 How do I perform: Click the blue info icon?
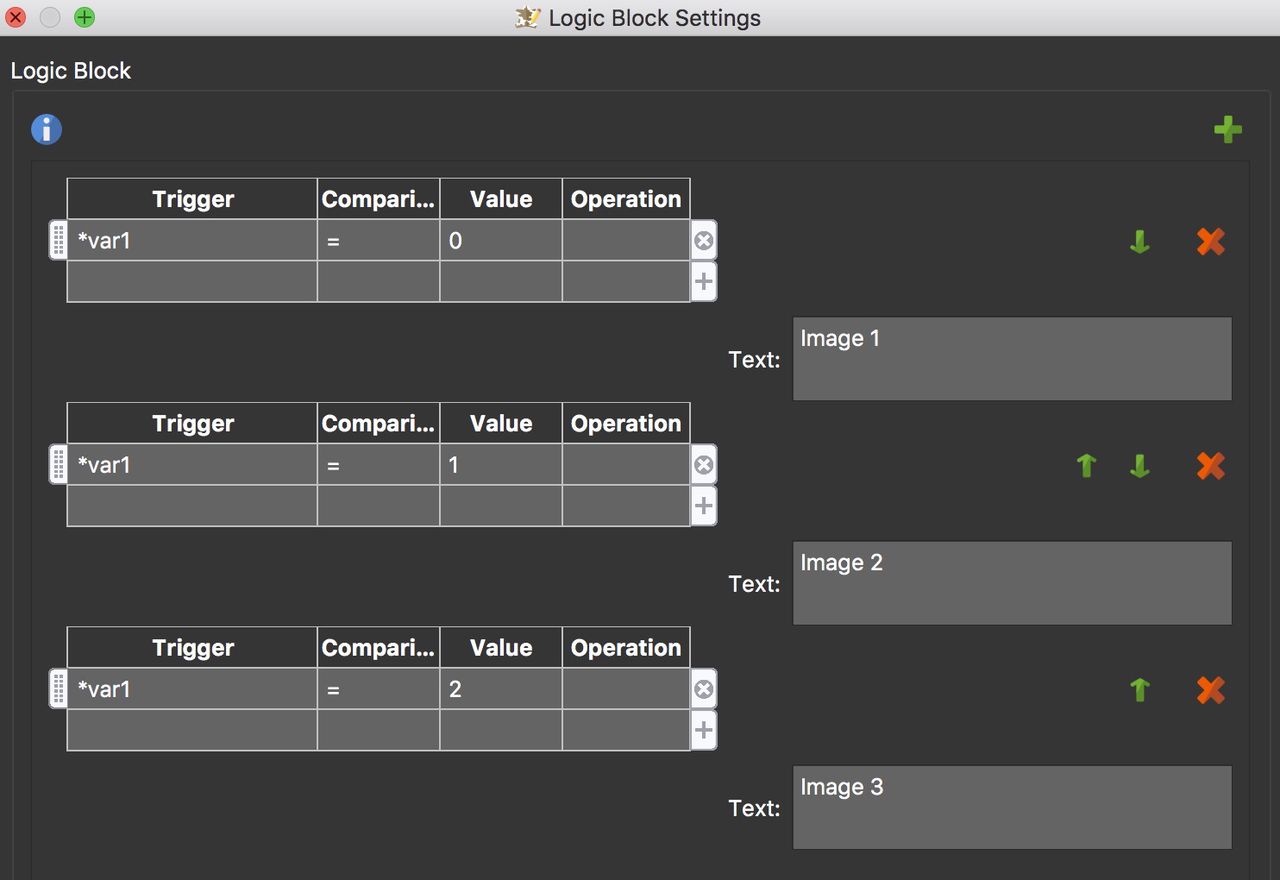(x=45, y=129)
